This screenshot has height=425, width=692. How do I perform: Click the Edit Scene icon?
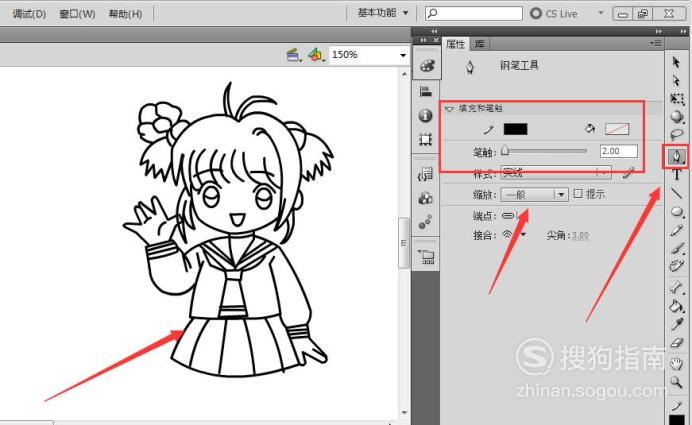pyautogui.click(x=293, y=55)
